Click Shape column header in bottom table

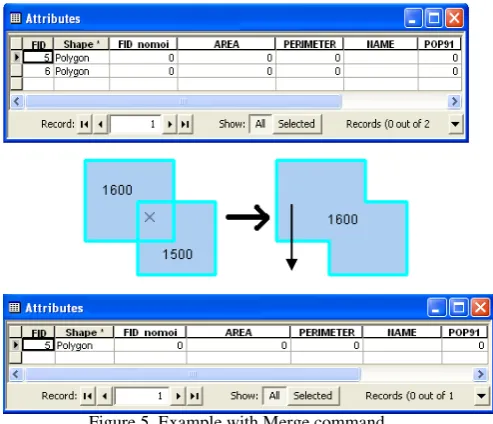(85, 332)
